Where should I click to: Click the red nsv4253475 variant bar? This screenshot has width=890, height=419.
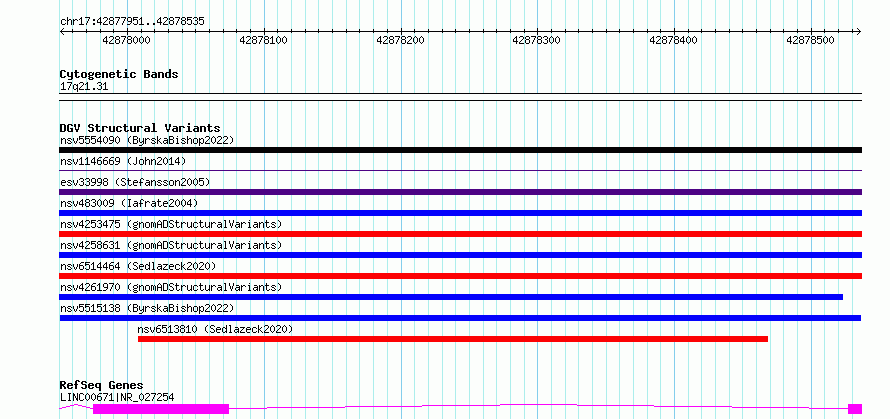(x=461, y=234)
